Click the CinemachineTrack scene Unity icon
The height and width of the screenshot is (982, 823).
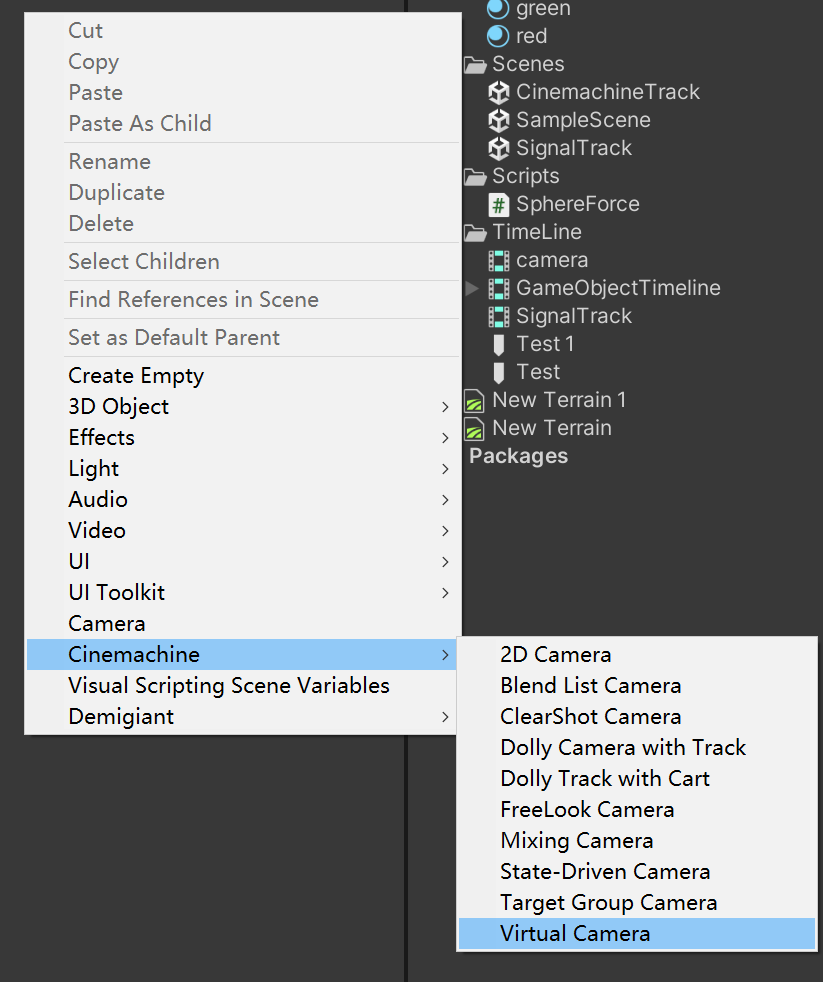[x=499, y=92]
